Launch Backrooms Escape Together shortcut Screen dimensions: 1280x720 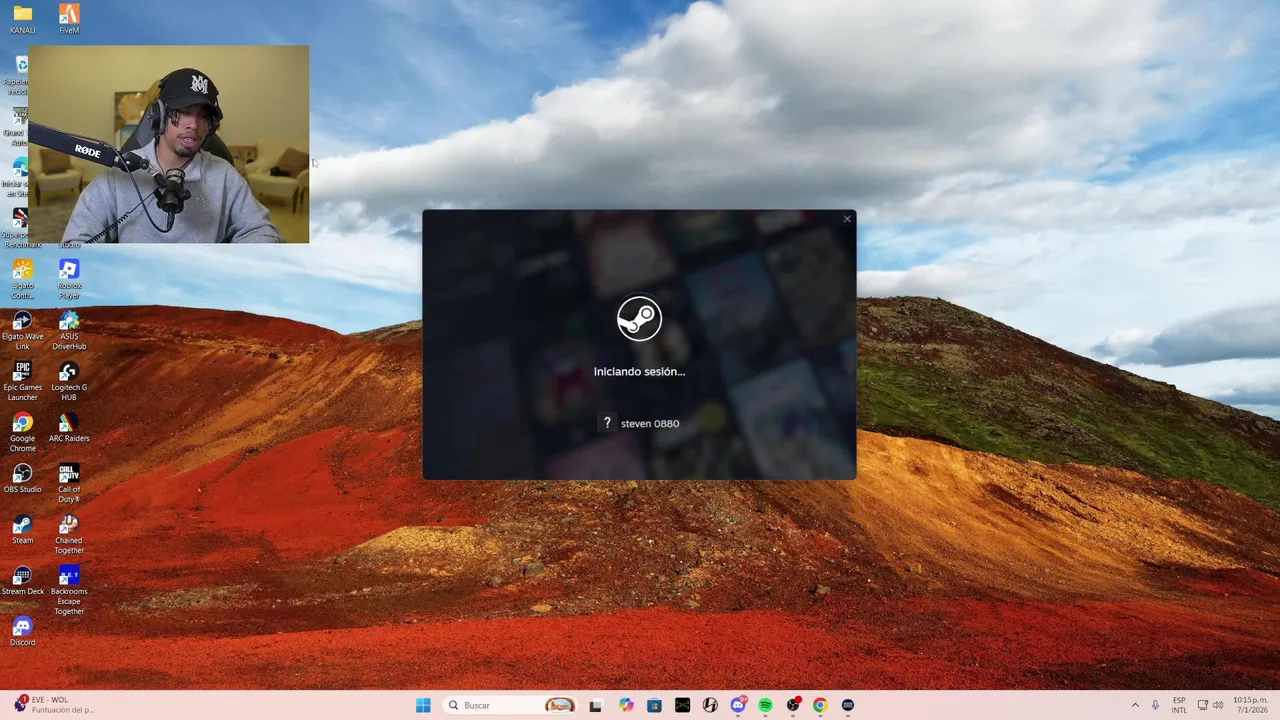tap(69, 590)
